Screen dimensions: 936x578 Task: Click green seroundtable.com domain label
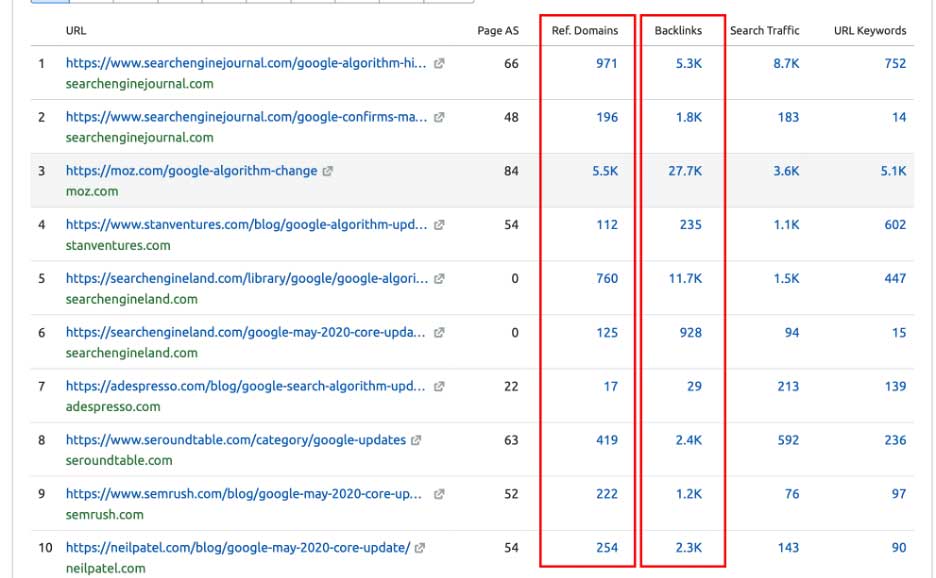[119, 460]
